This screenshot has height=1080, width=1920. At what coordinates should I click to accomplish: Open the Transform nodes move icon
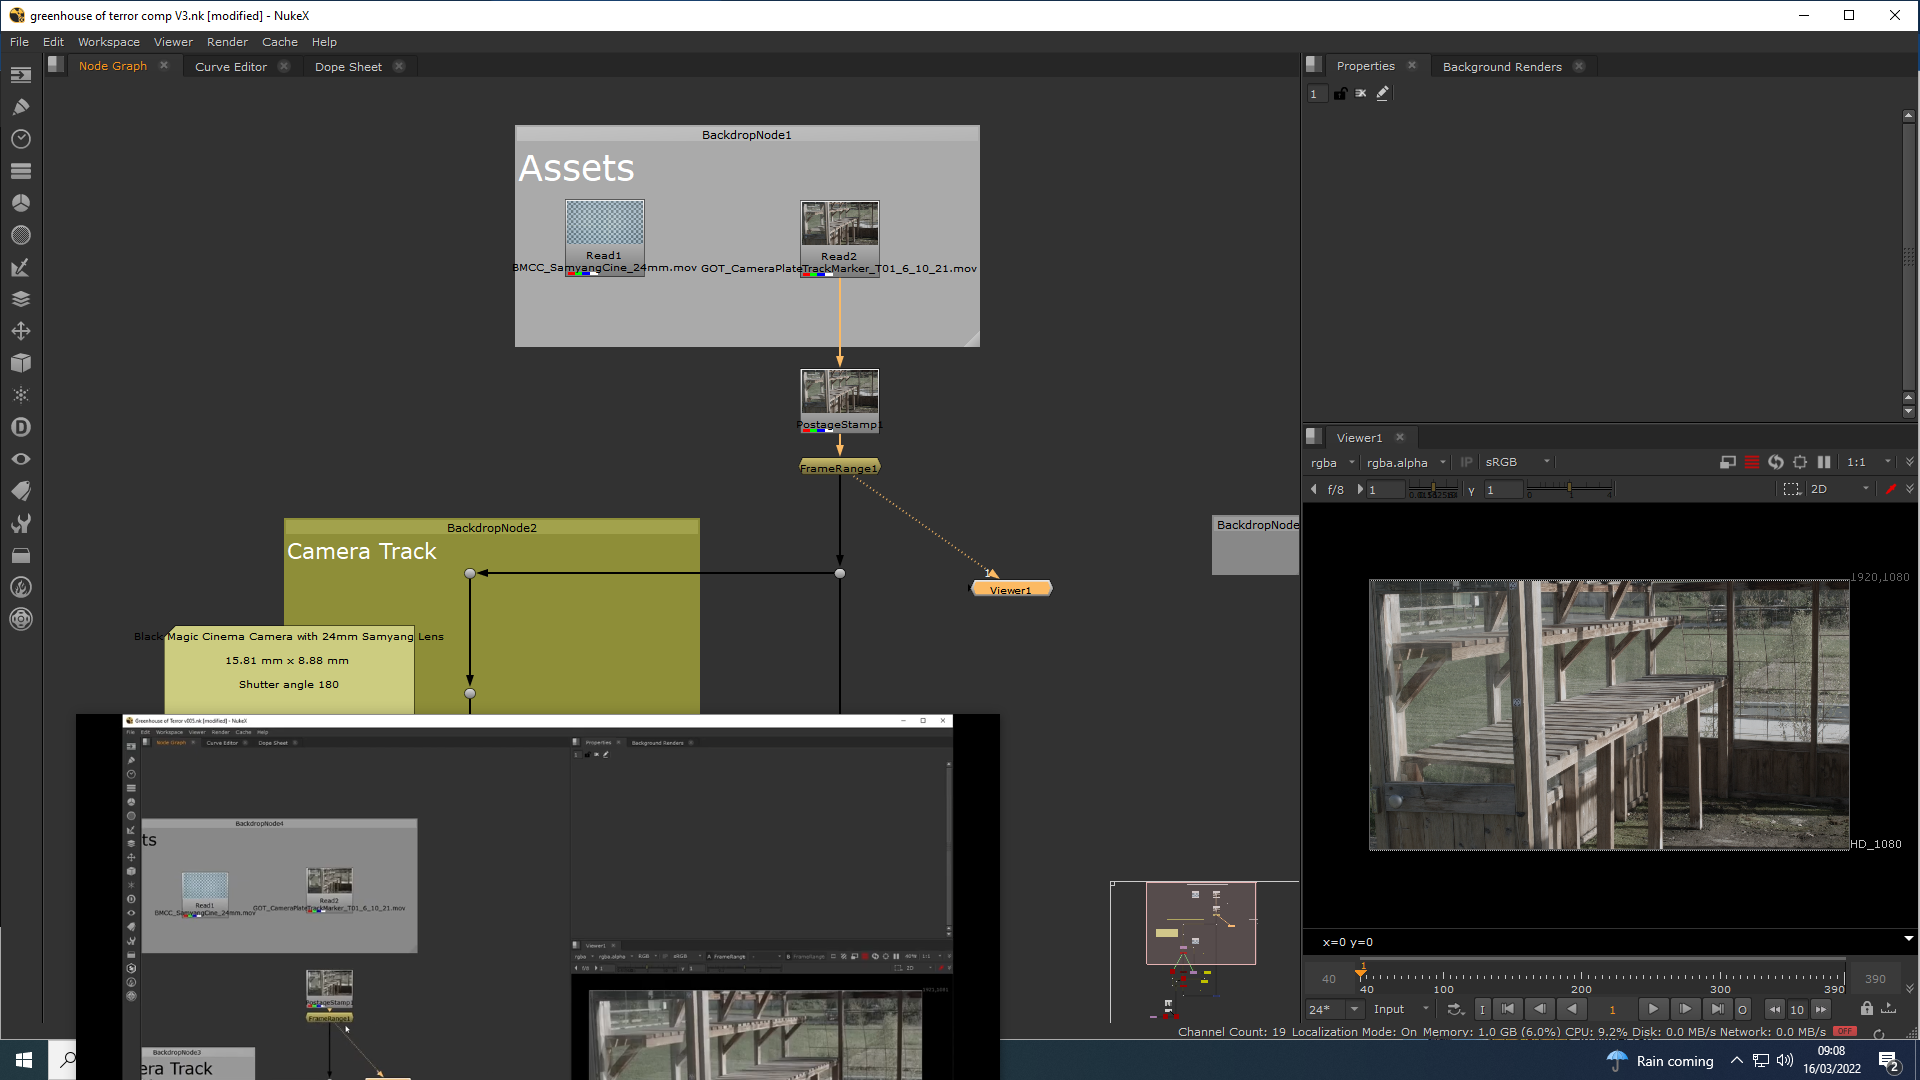click(x=21, y=331)
